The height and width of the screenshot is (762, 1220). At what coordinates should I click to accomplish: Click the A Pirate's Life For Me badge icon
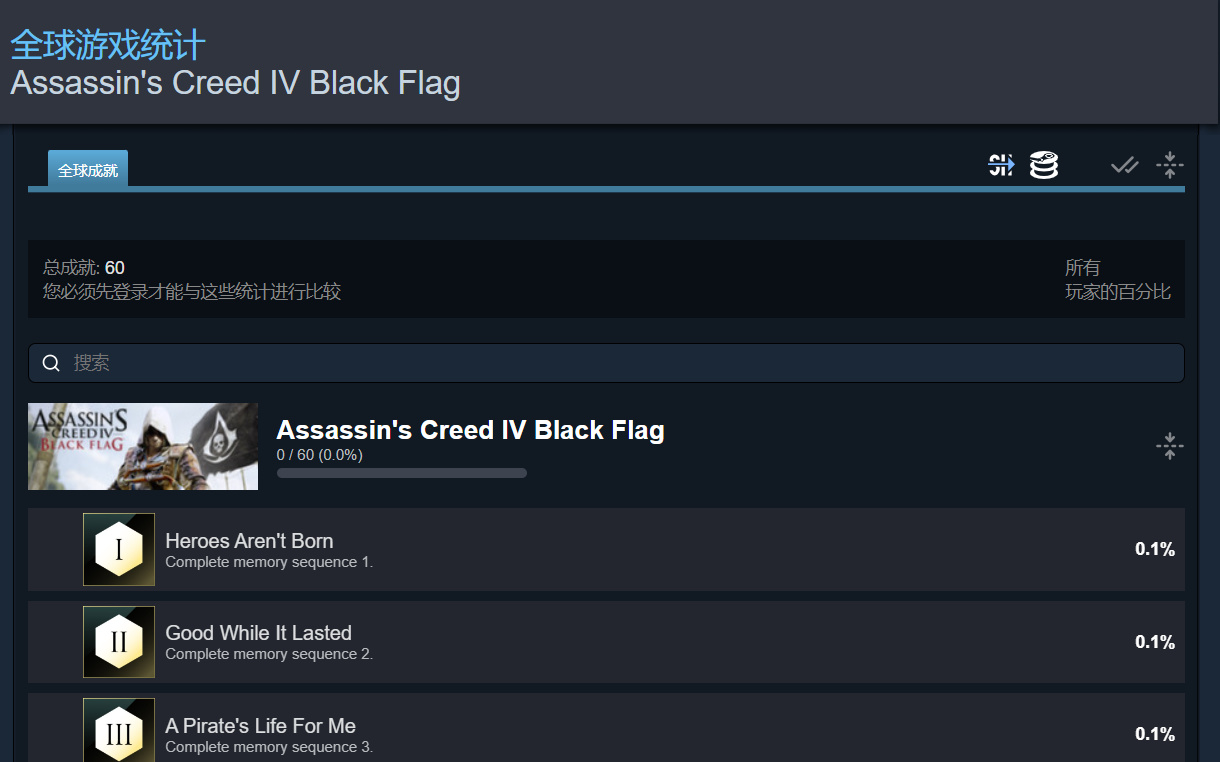click(x=119, y=730)
